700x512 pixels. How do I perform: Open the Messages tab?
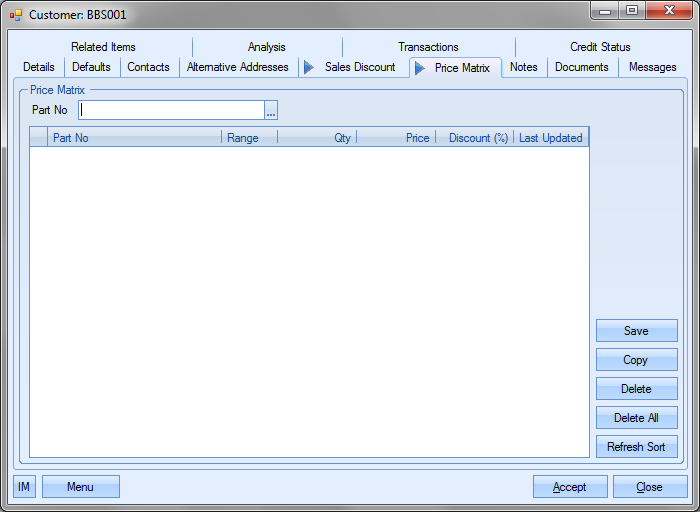point(652,67)
